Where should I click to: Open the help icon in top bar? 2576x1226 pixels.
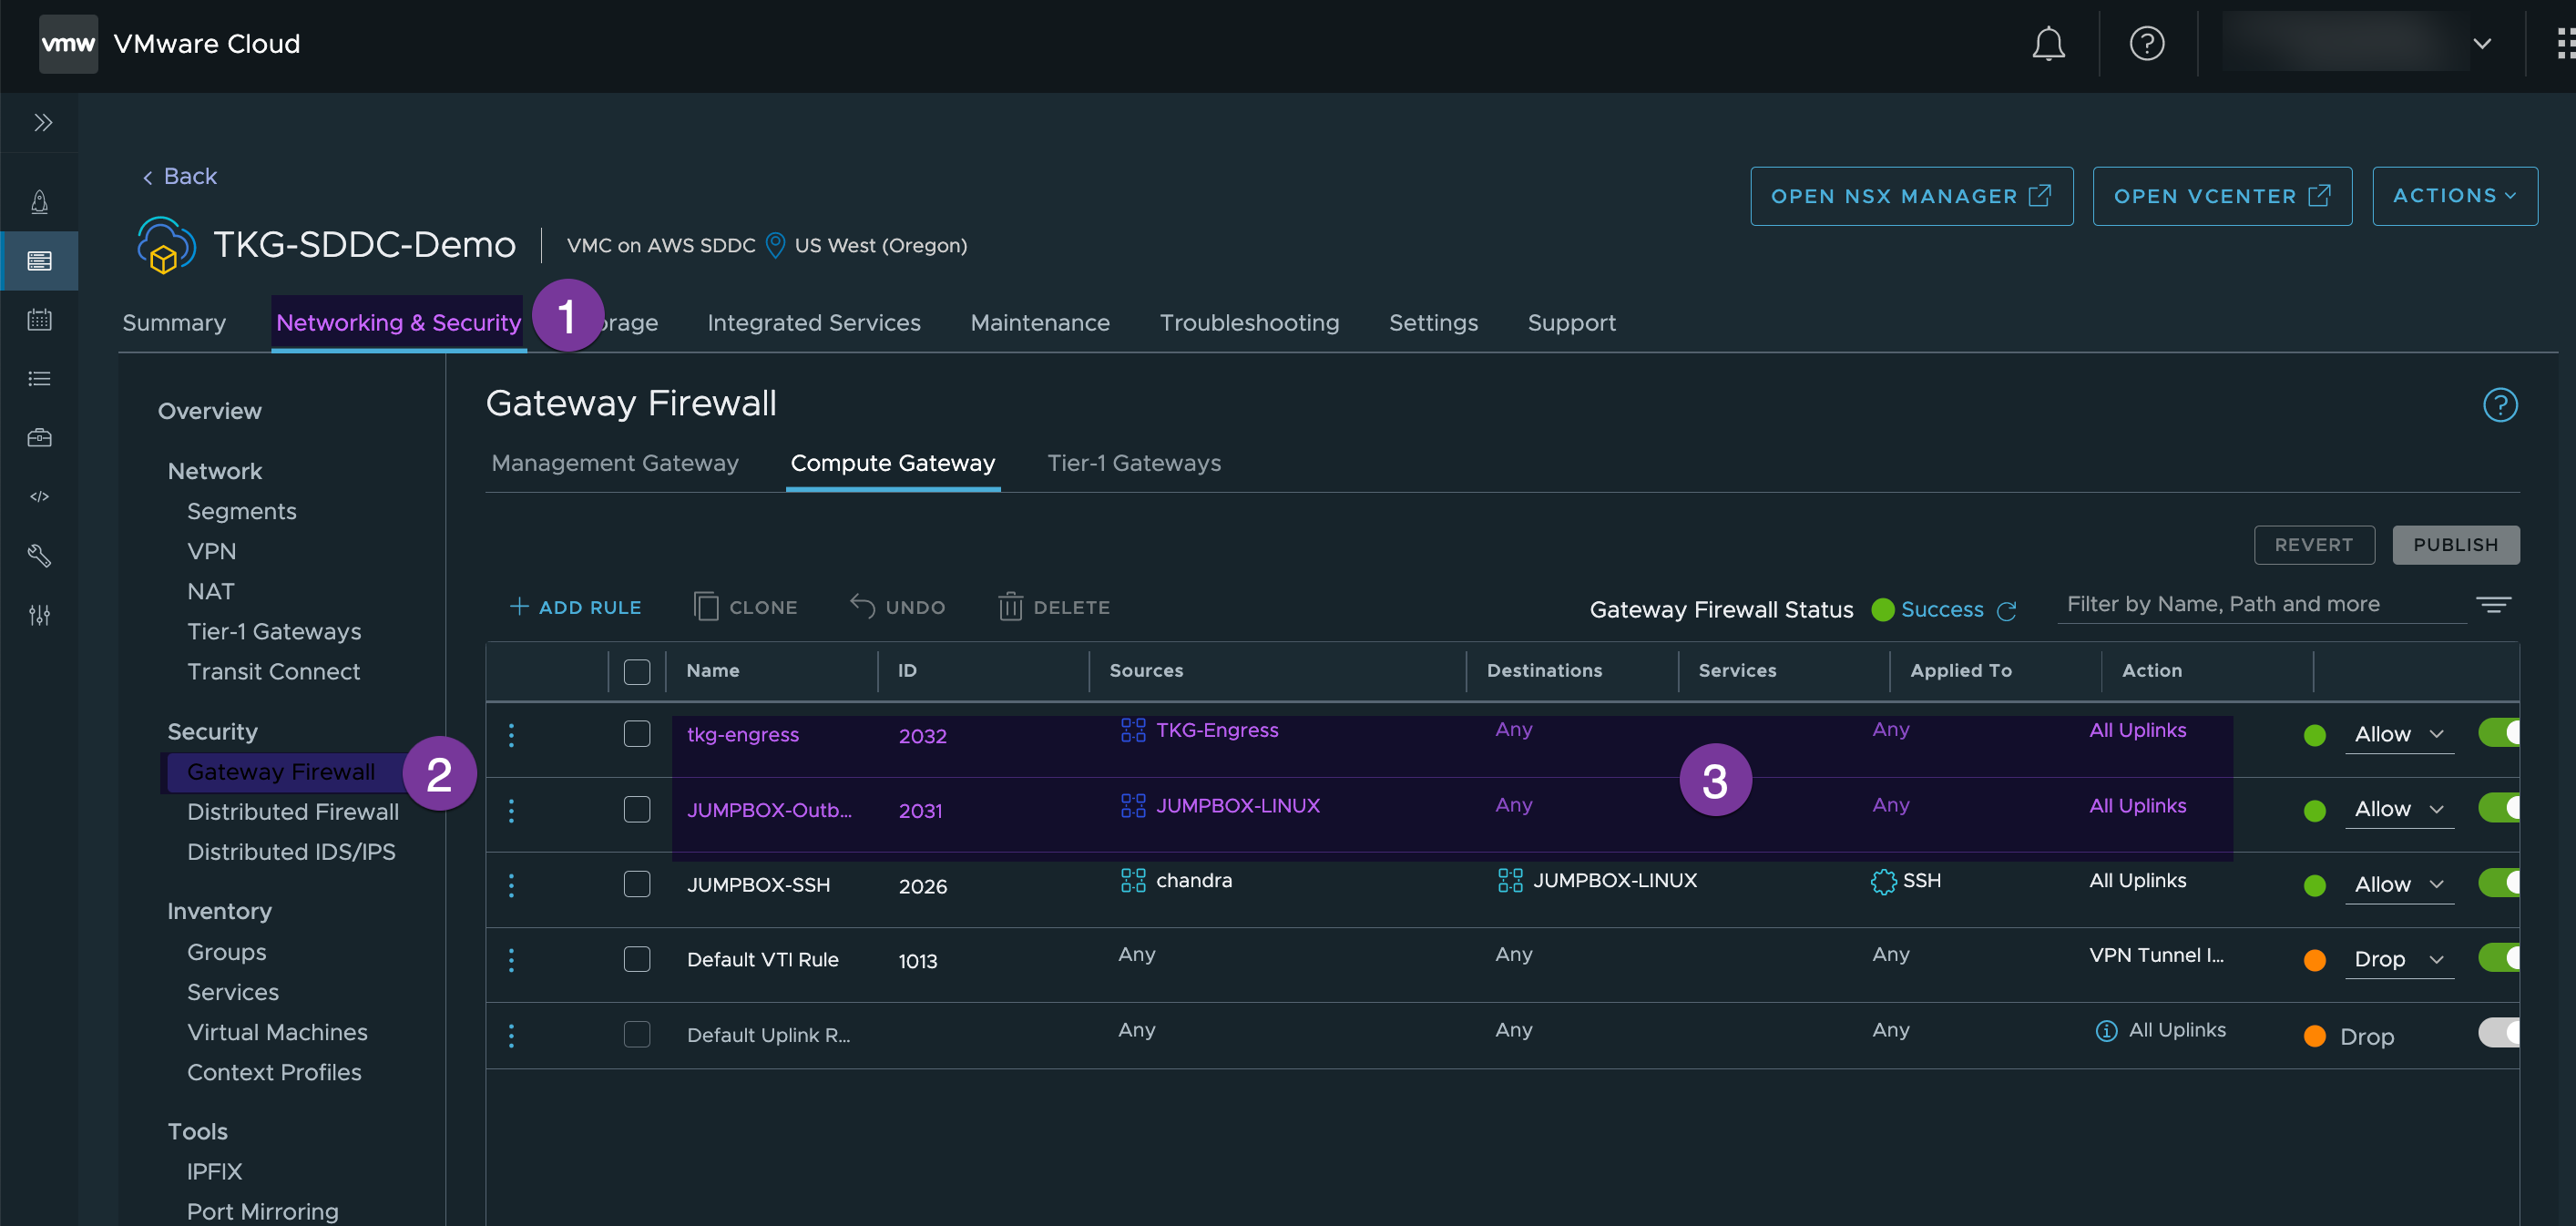tap(2146, 44)
